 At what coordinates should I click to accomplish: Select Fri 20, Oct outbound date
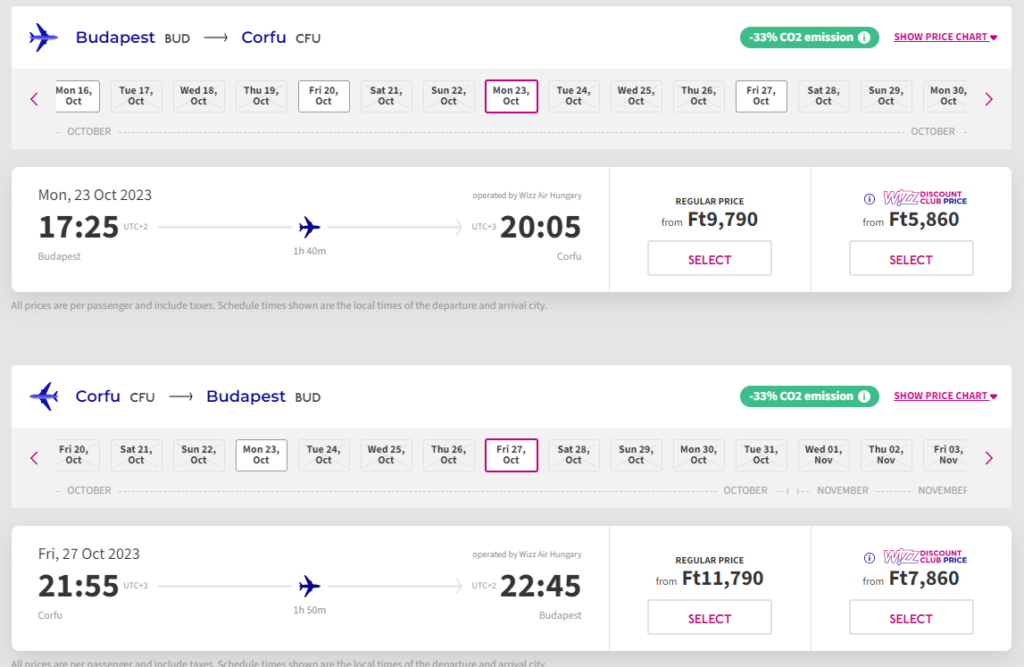pyautogui.click(x=324, y=96)
